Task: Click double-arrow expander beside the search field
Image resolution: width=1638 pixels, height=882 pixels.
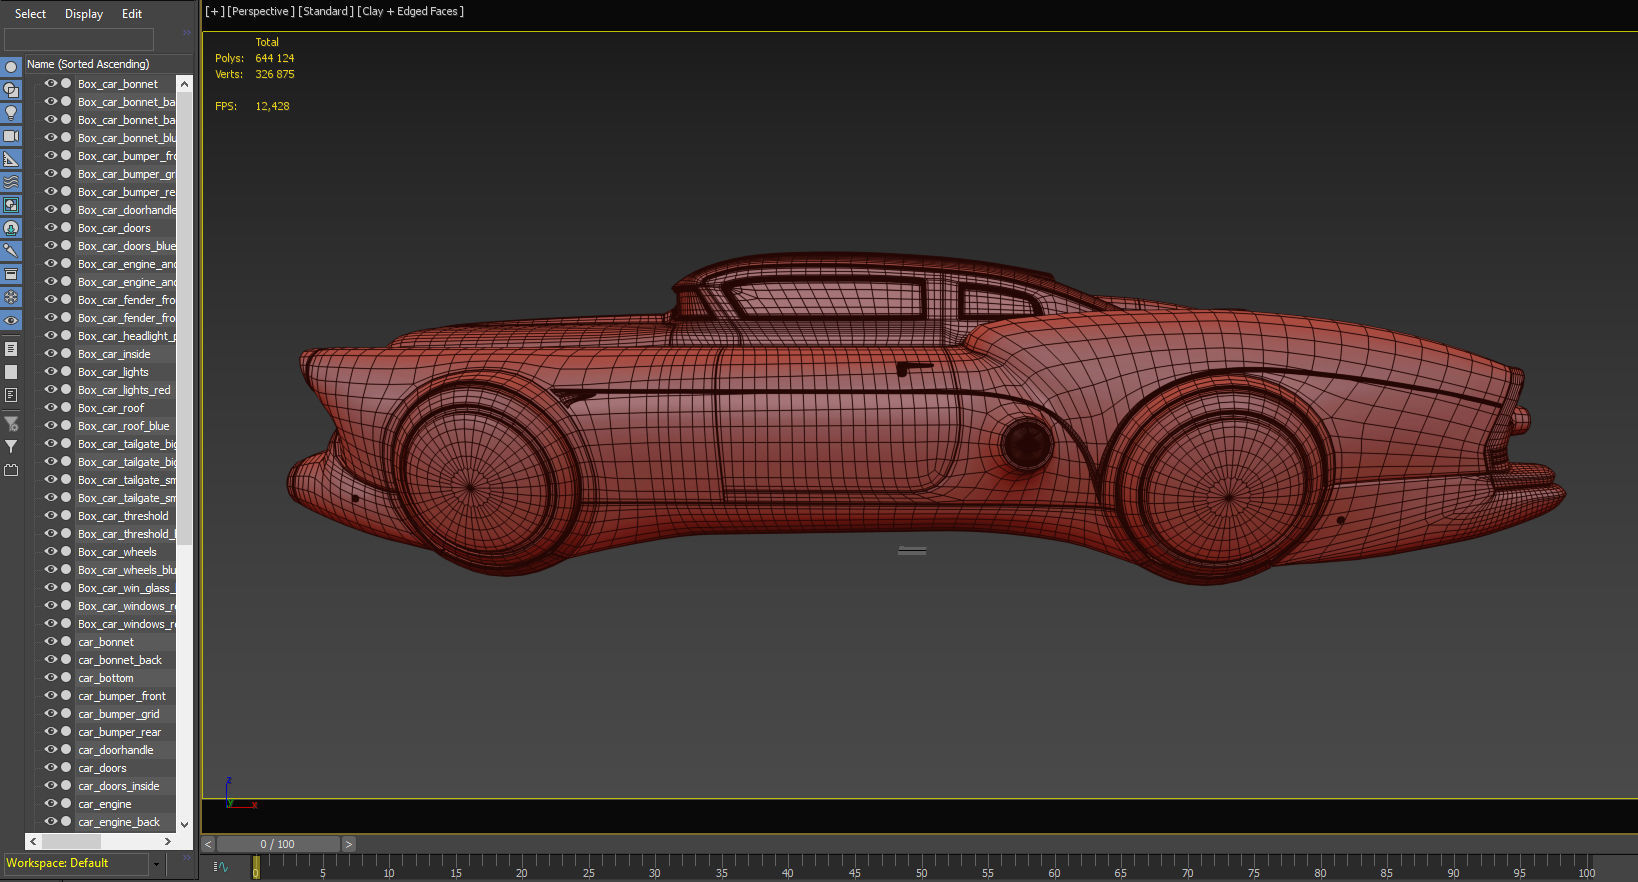Action: pos(186,33)
